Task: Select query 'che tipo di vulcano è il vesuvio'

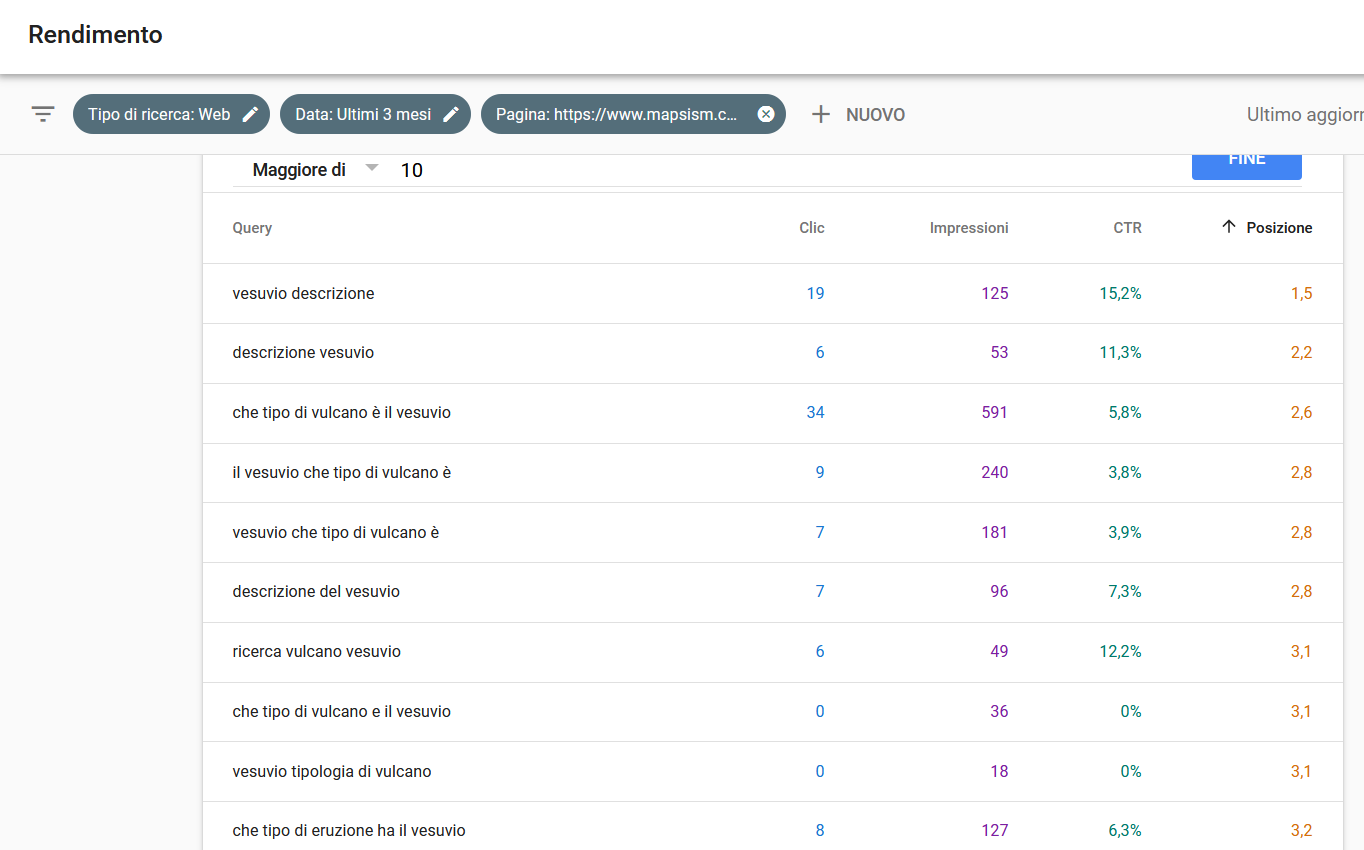Action: [341, 412]
